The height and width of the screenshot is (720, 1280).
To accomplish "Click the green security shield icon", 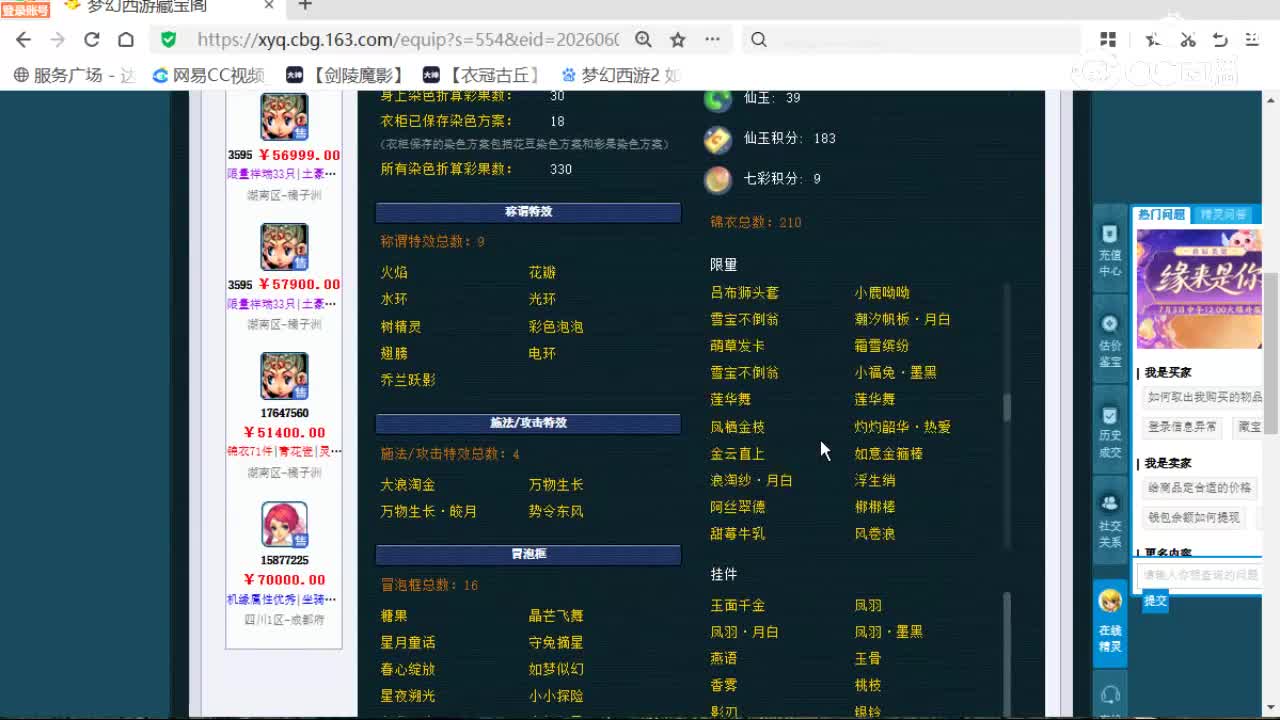I will pyautogui.click(x=168, y=40).
